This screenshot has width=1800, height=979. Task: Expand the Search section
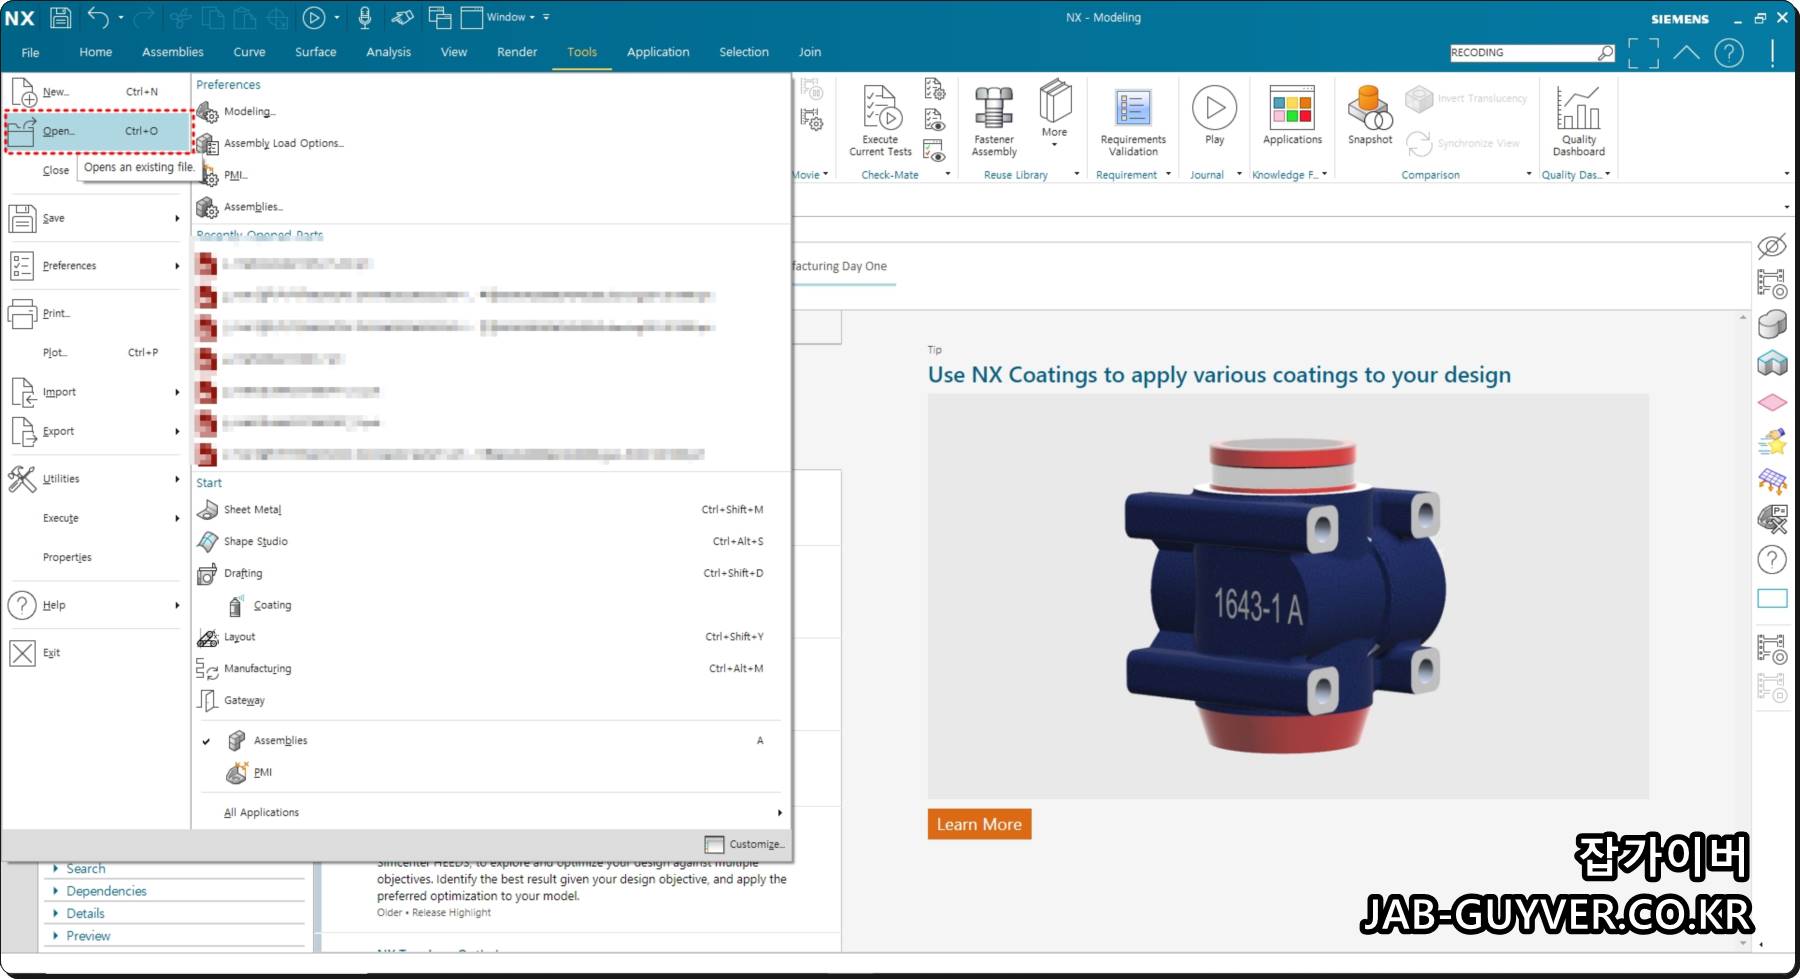point(85,869)
